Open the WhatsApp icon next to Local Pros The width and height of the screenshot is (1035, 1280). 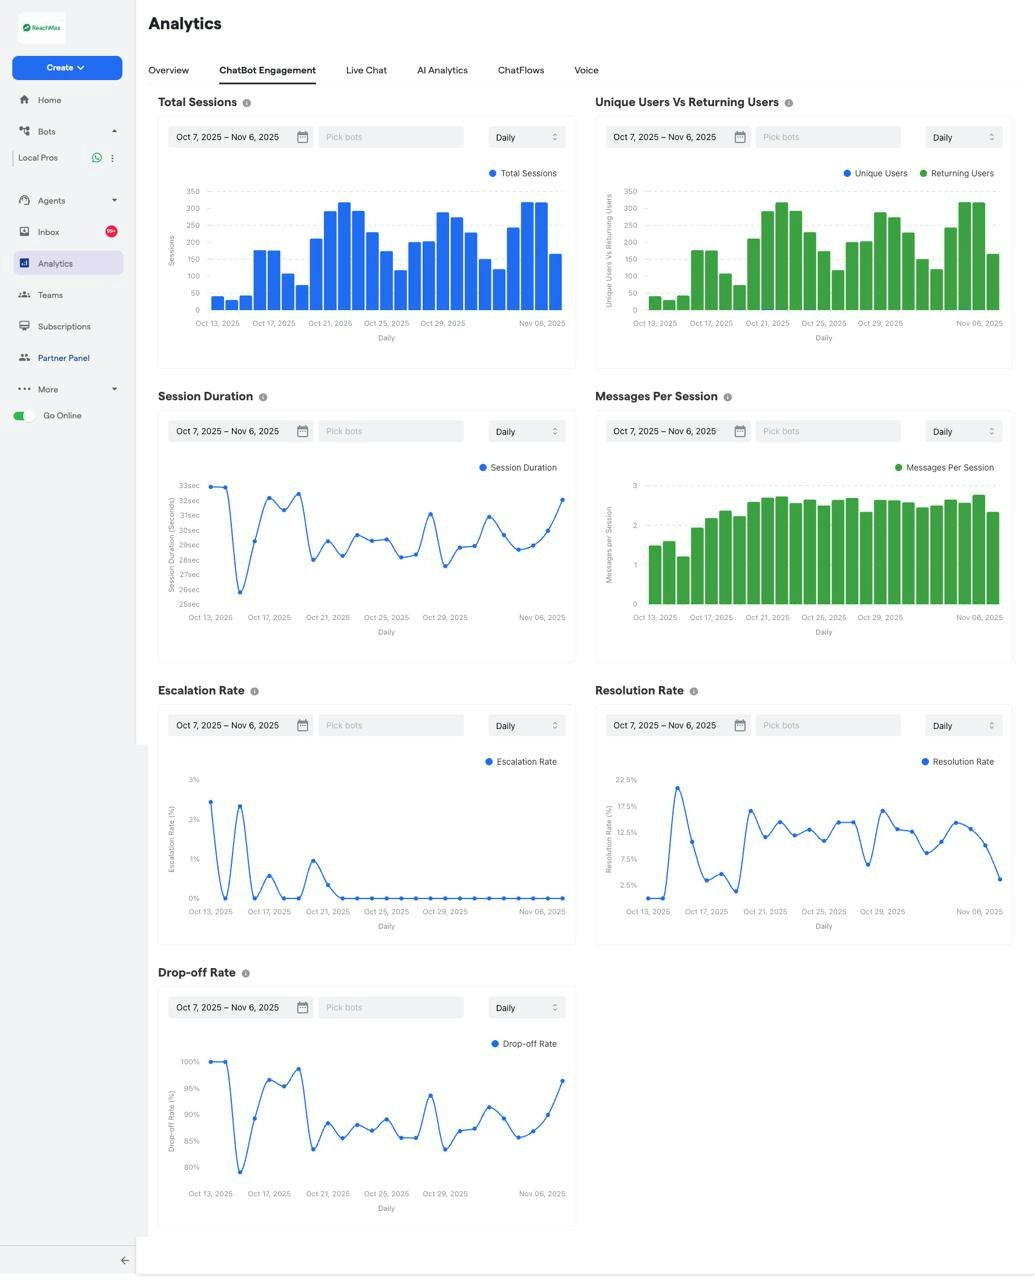pyautogui.click(x=96, y=157)
